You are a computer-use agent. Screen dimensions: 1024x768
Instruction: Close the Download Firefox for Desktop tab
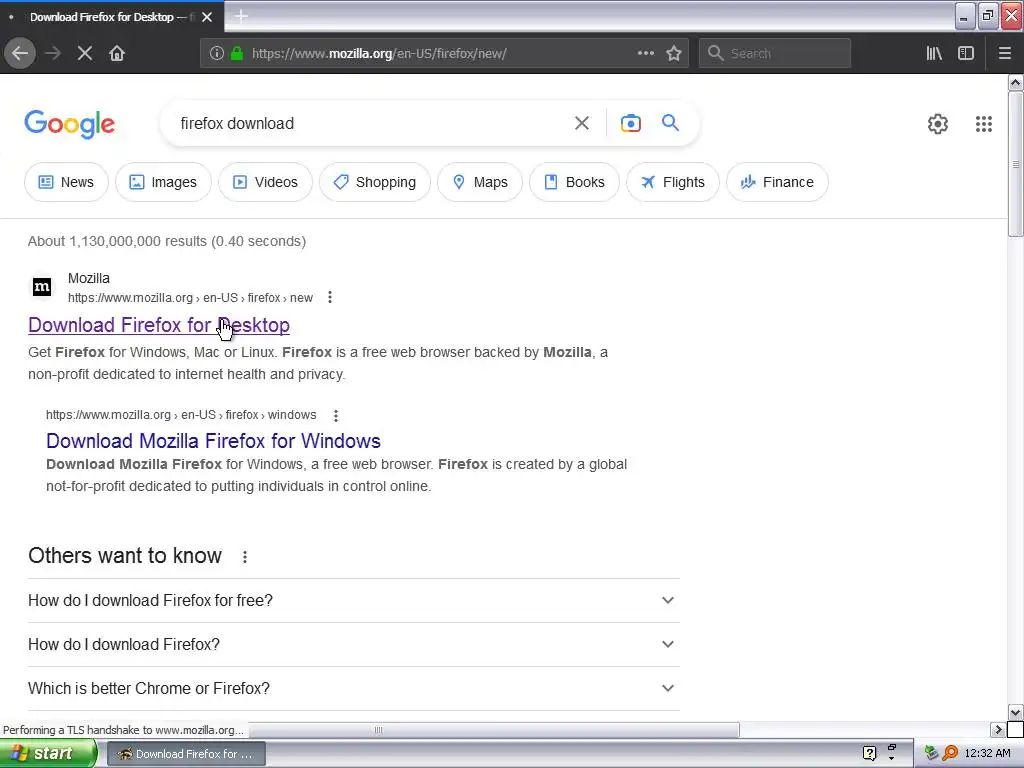click(x=207, y=17)
